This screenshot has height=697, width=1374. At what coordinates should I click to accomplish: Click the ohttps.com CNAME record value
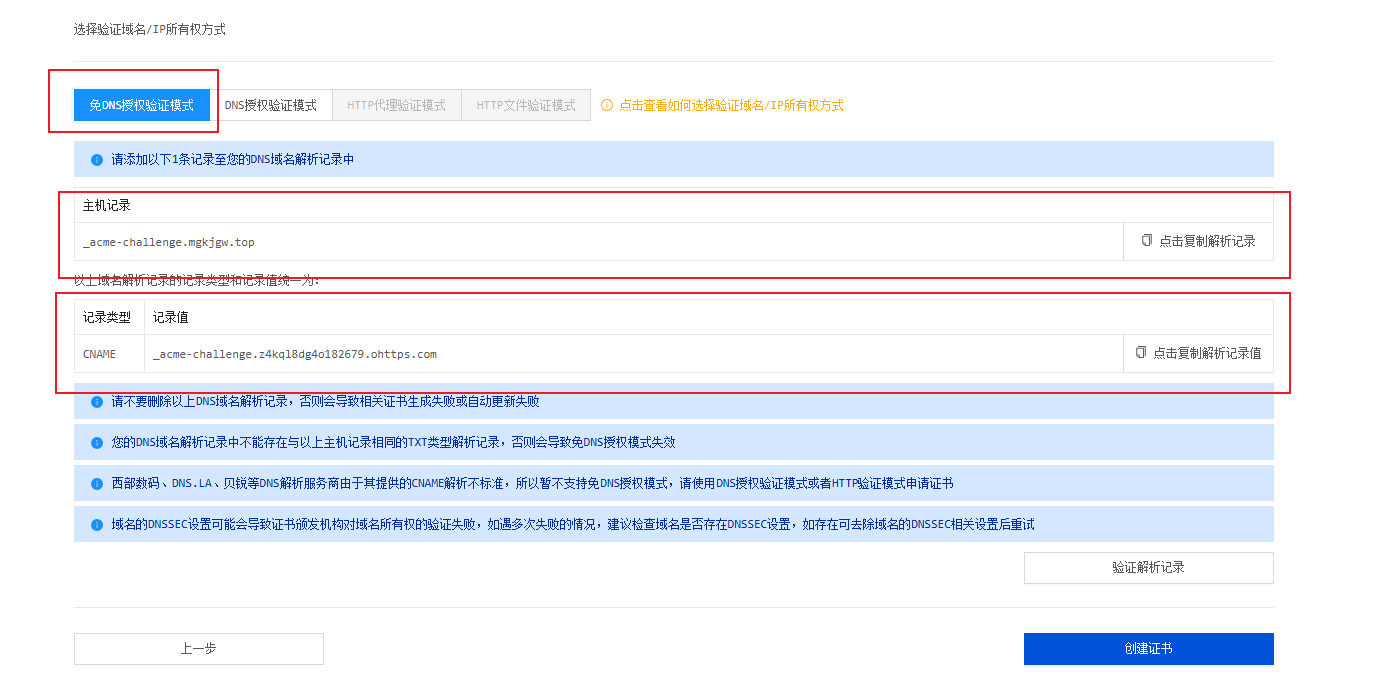tap(294, 354)
